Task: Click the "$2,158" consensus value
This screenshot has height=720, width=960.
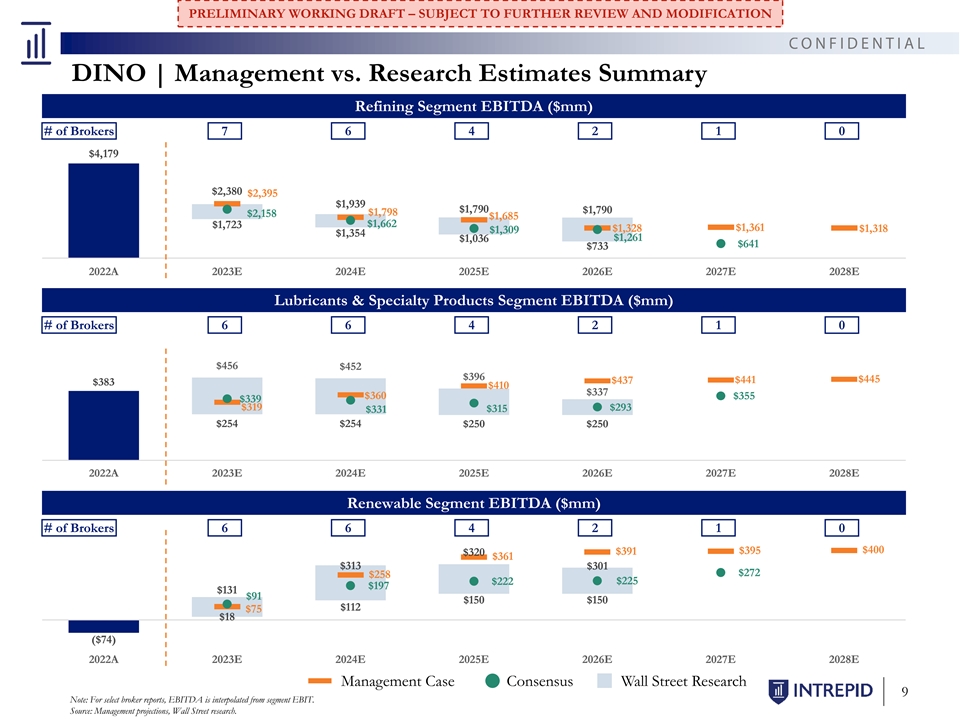Action: coord(261,213)
